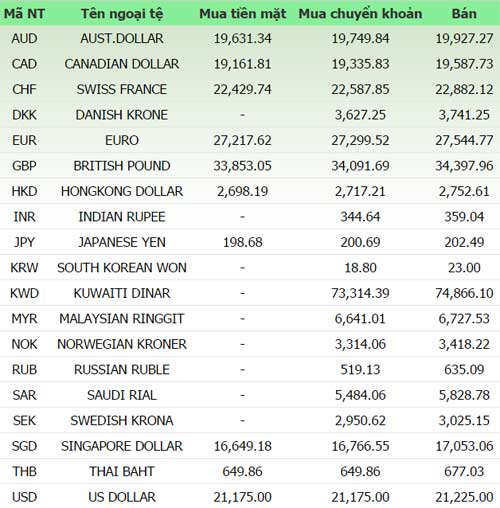Select the Tên ngoại tệ column header
The width and height of the screenshot is (500, 508).
tap(122, 14)
